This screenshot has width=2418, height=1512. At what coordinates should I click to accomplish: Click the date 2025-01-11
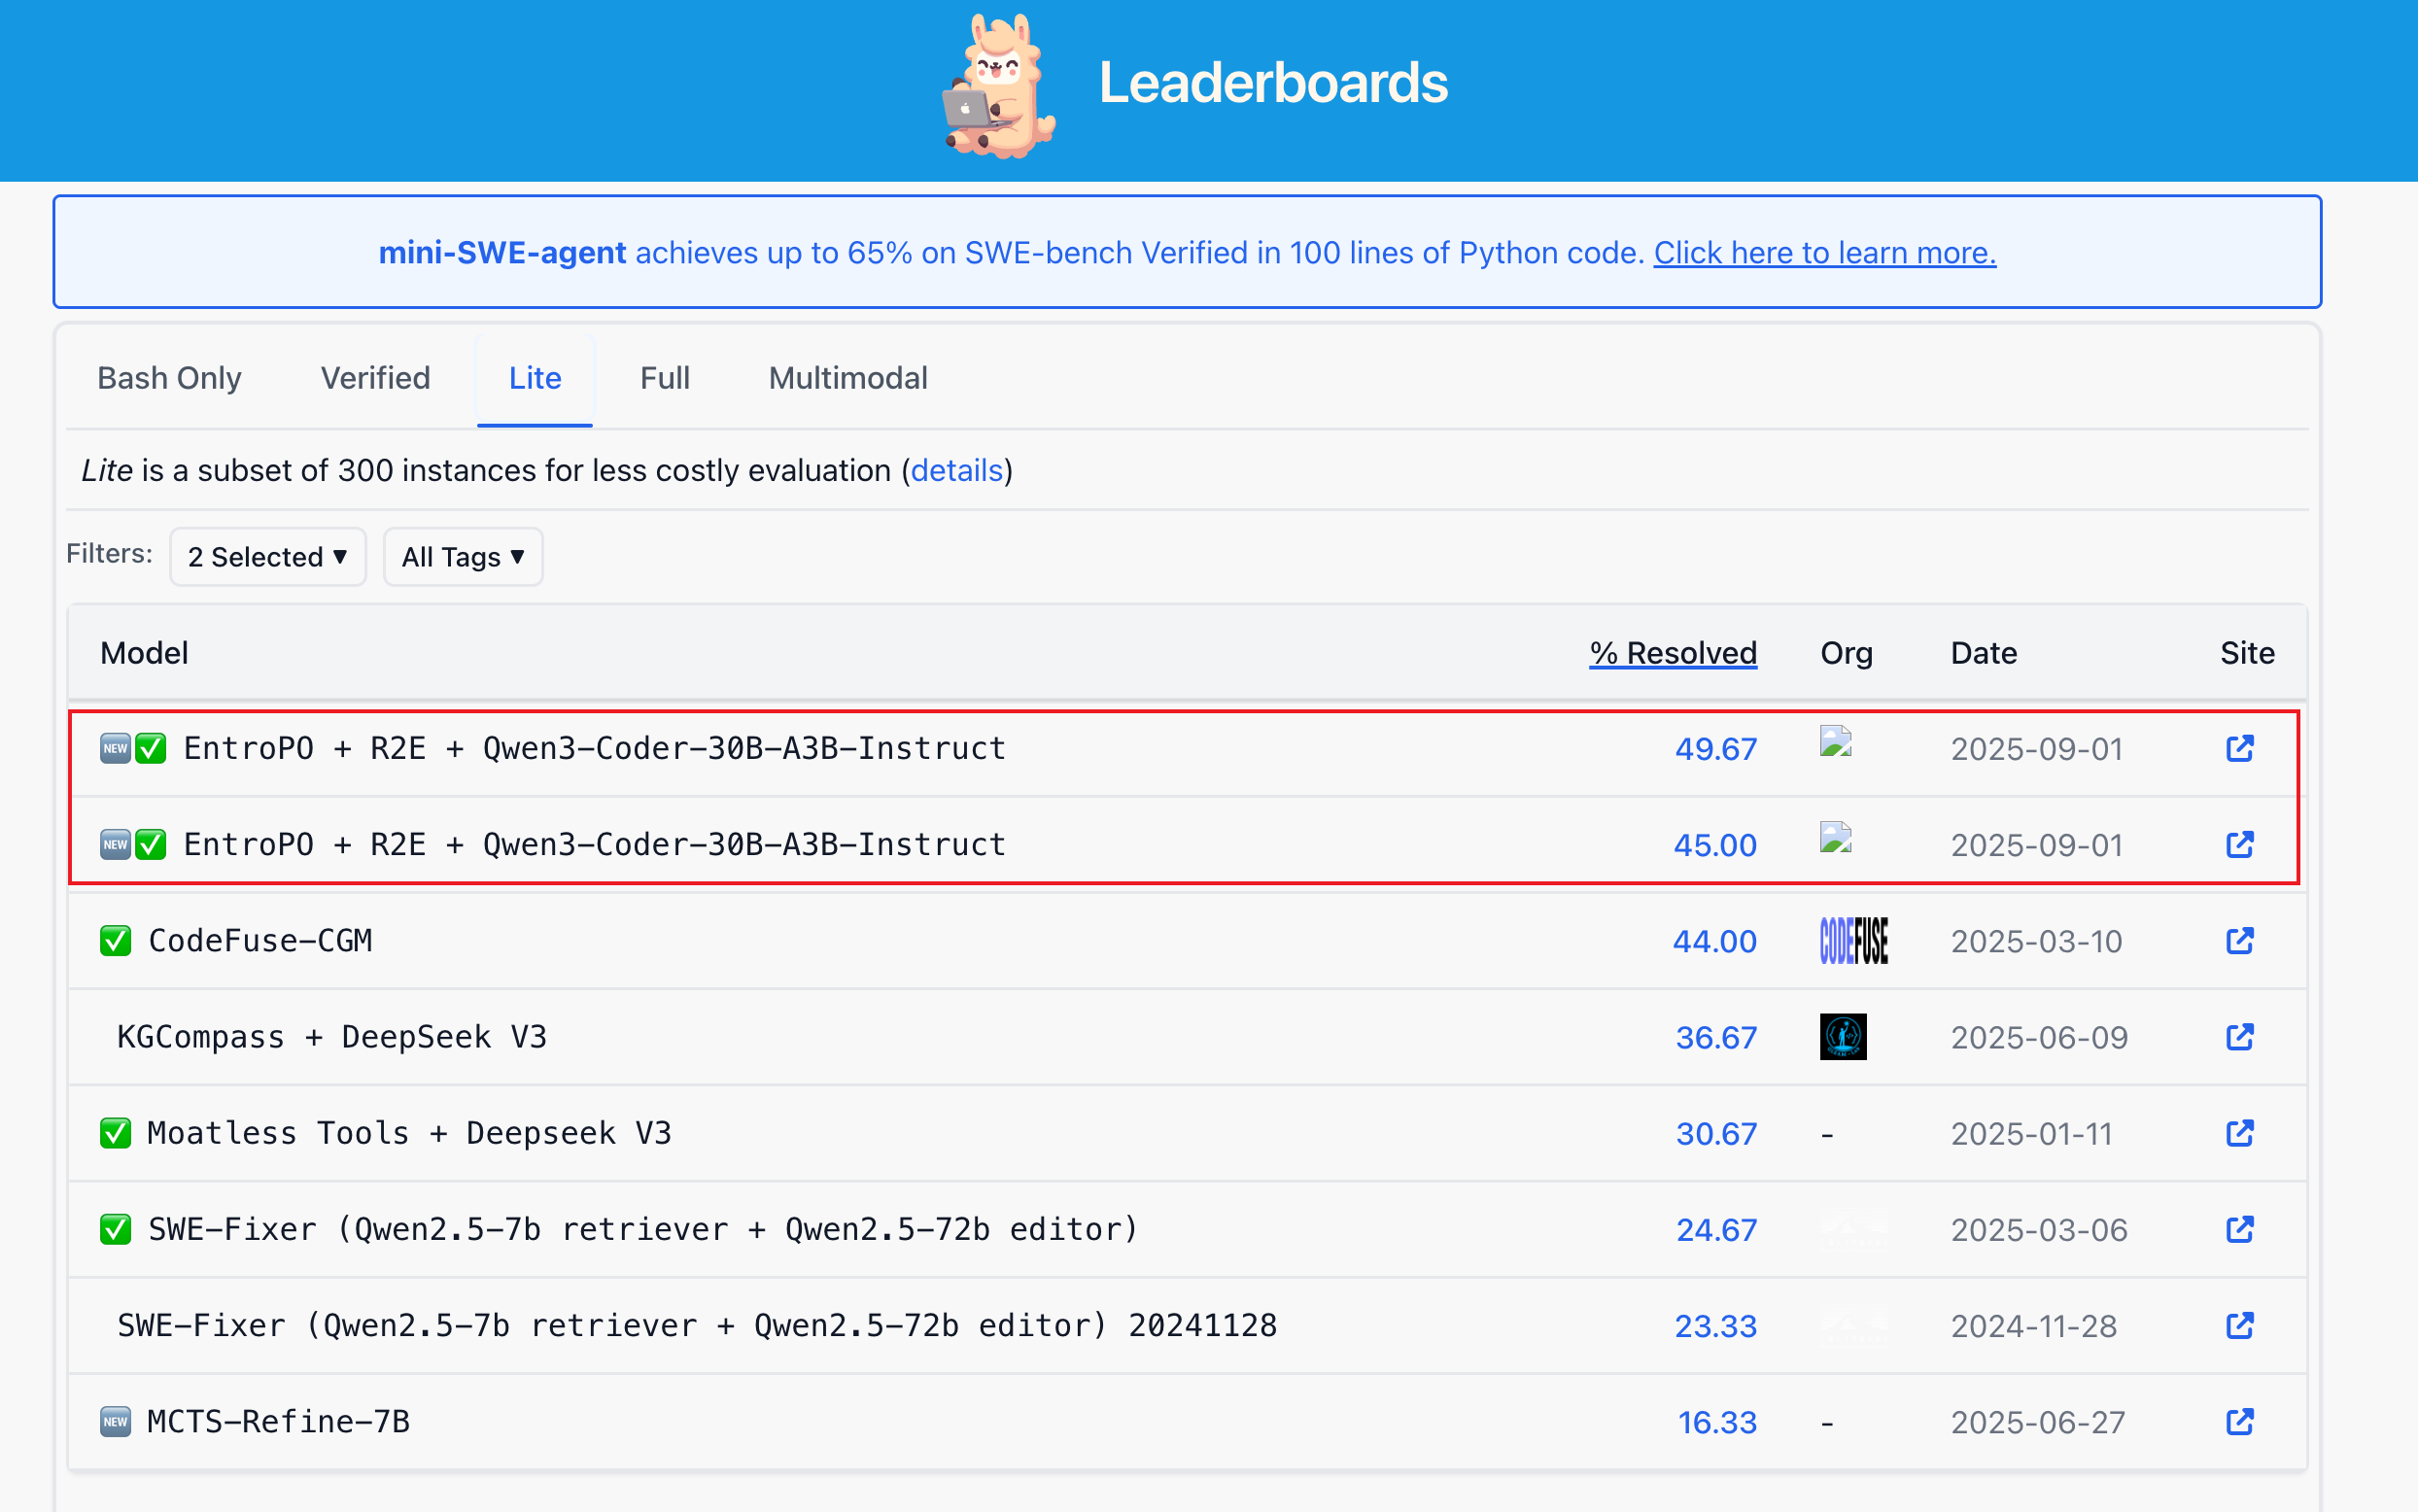pos(2031,1133)
